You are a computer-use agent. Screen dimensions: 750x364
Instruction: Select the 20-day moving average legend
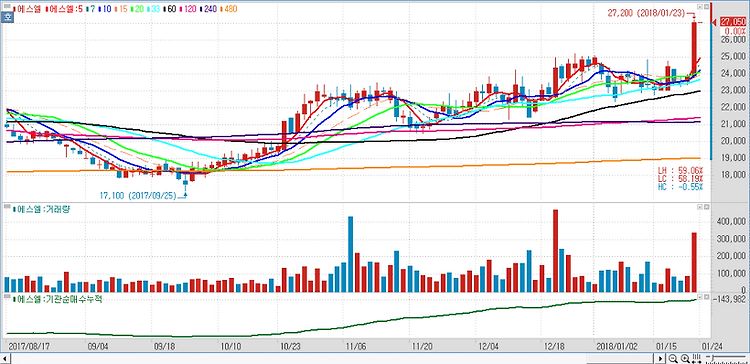point(138,9)
